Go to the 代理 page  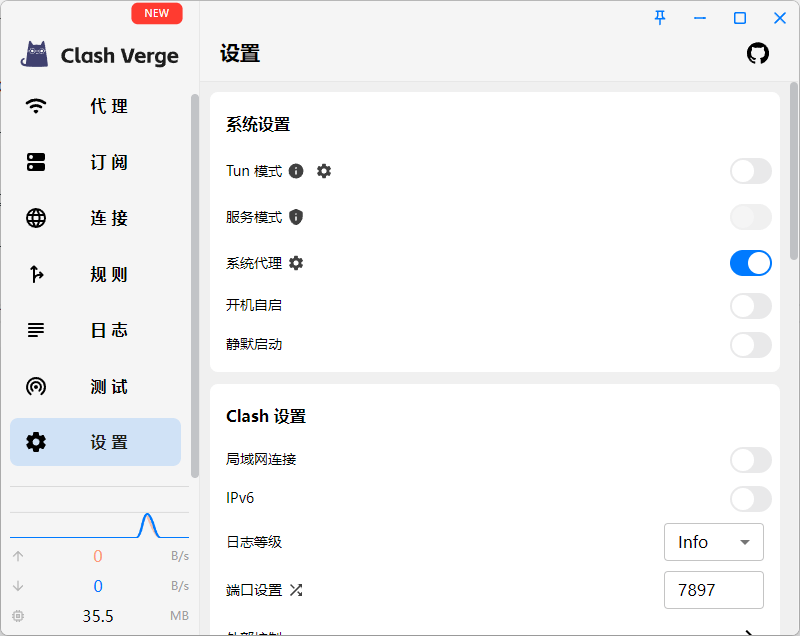tap(96, 107)
